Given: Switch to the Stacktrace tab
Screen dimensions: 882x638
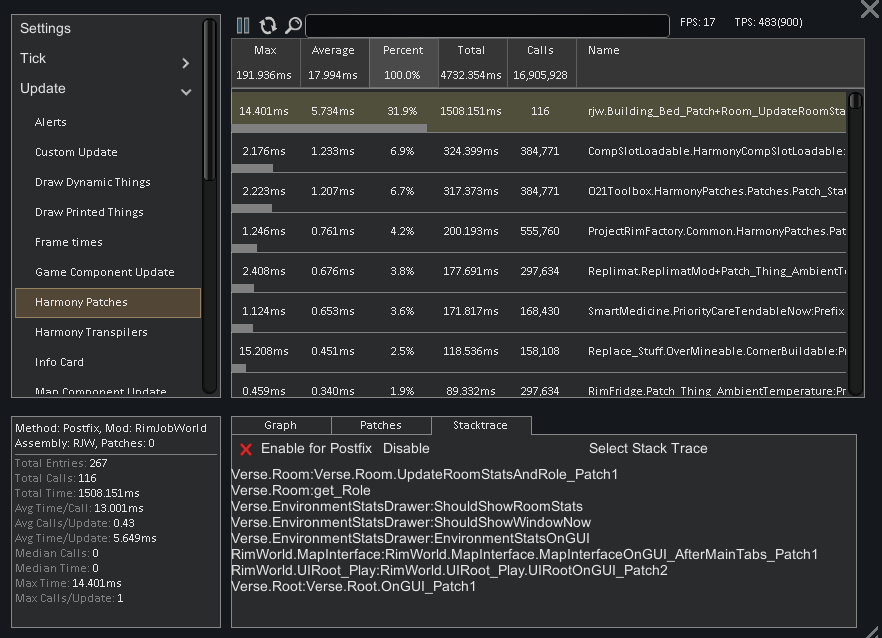Looking at the screenshot, I should pos(481,426).
